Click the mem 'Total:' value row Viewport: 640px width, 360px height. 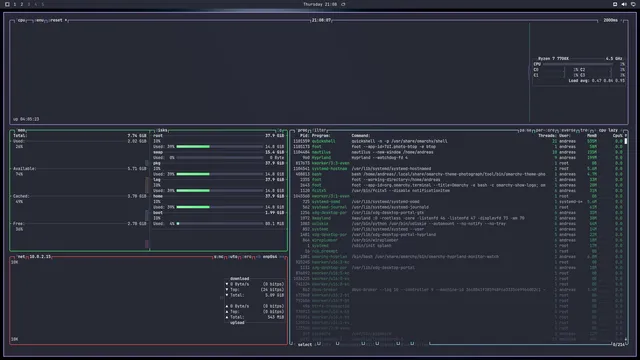(80, 136)
